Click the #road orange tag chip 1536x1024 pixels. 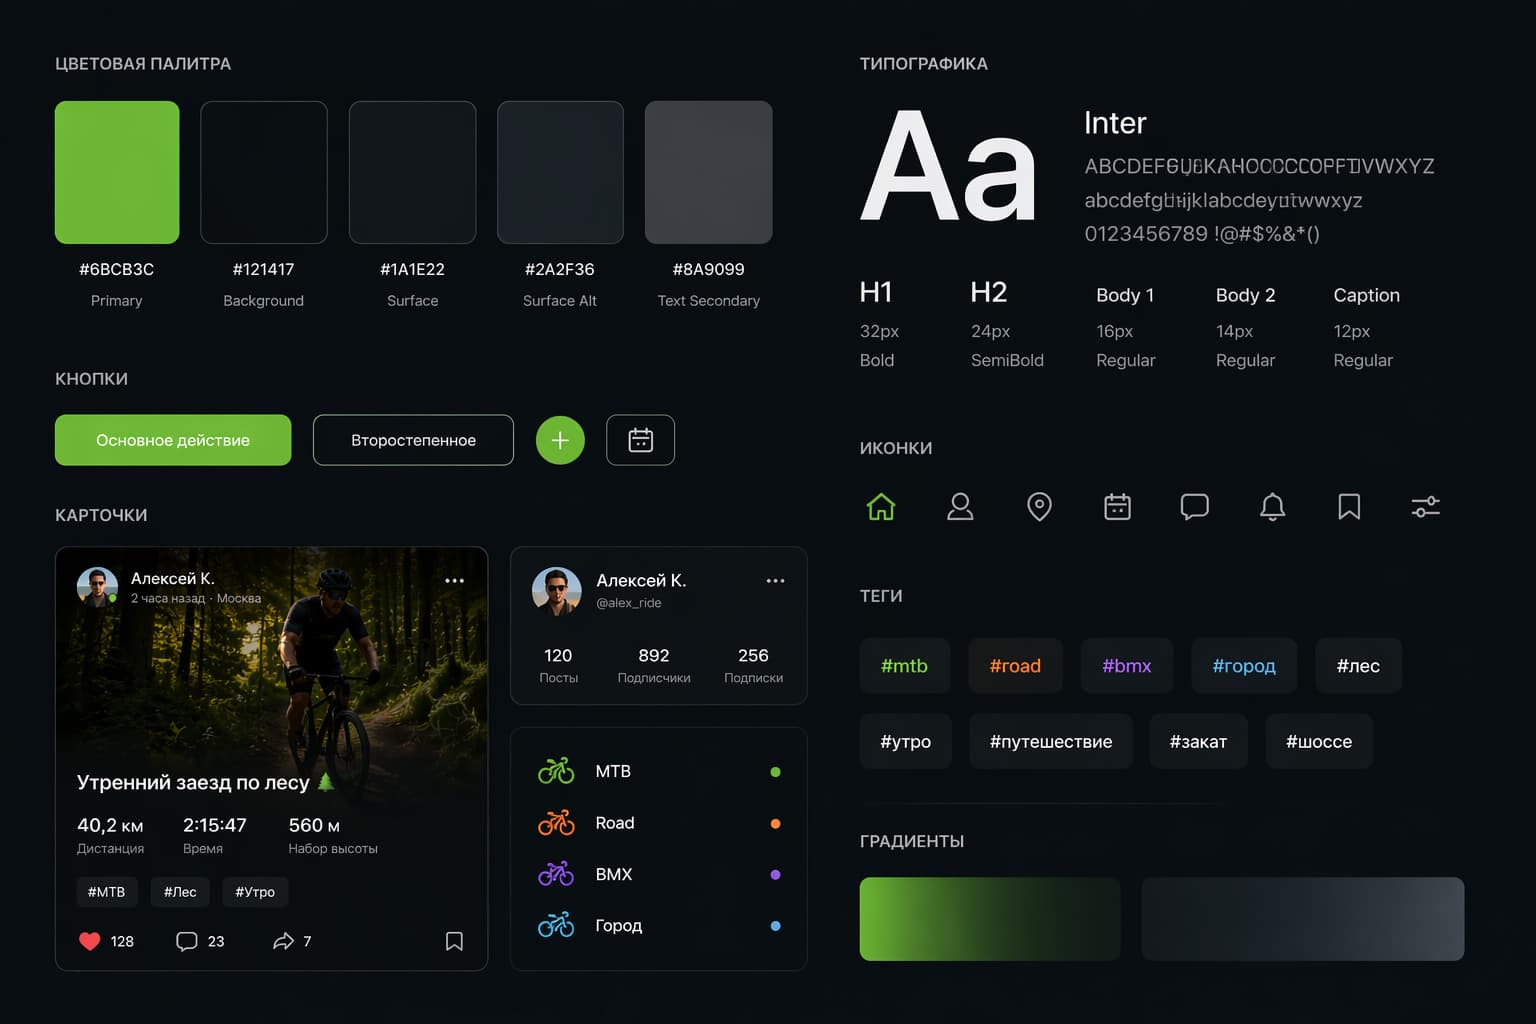point(1015,666)
